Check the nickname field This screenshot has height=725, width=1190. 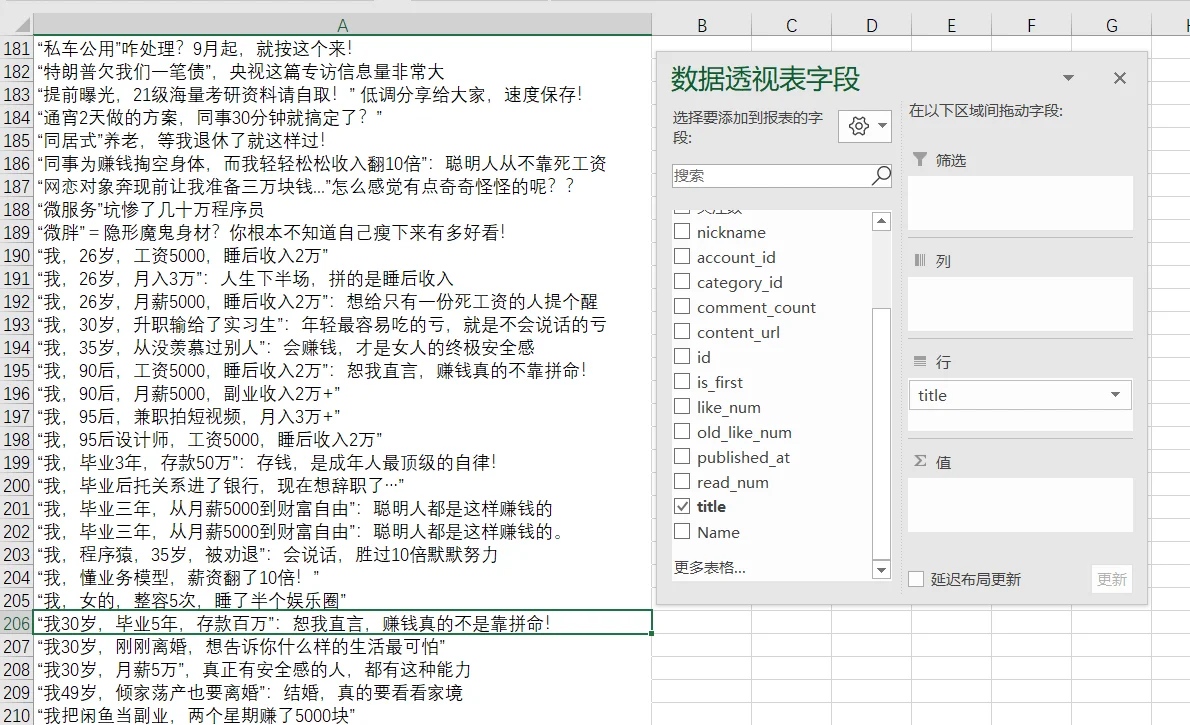pyautogui.click(x=682, y=231)
